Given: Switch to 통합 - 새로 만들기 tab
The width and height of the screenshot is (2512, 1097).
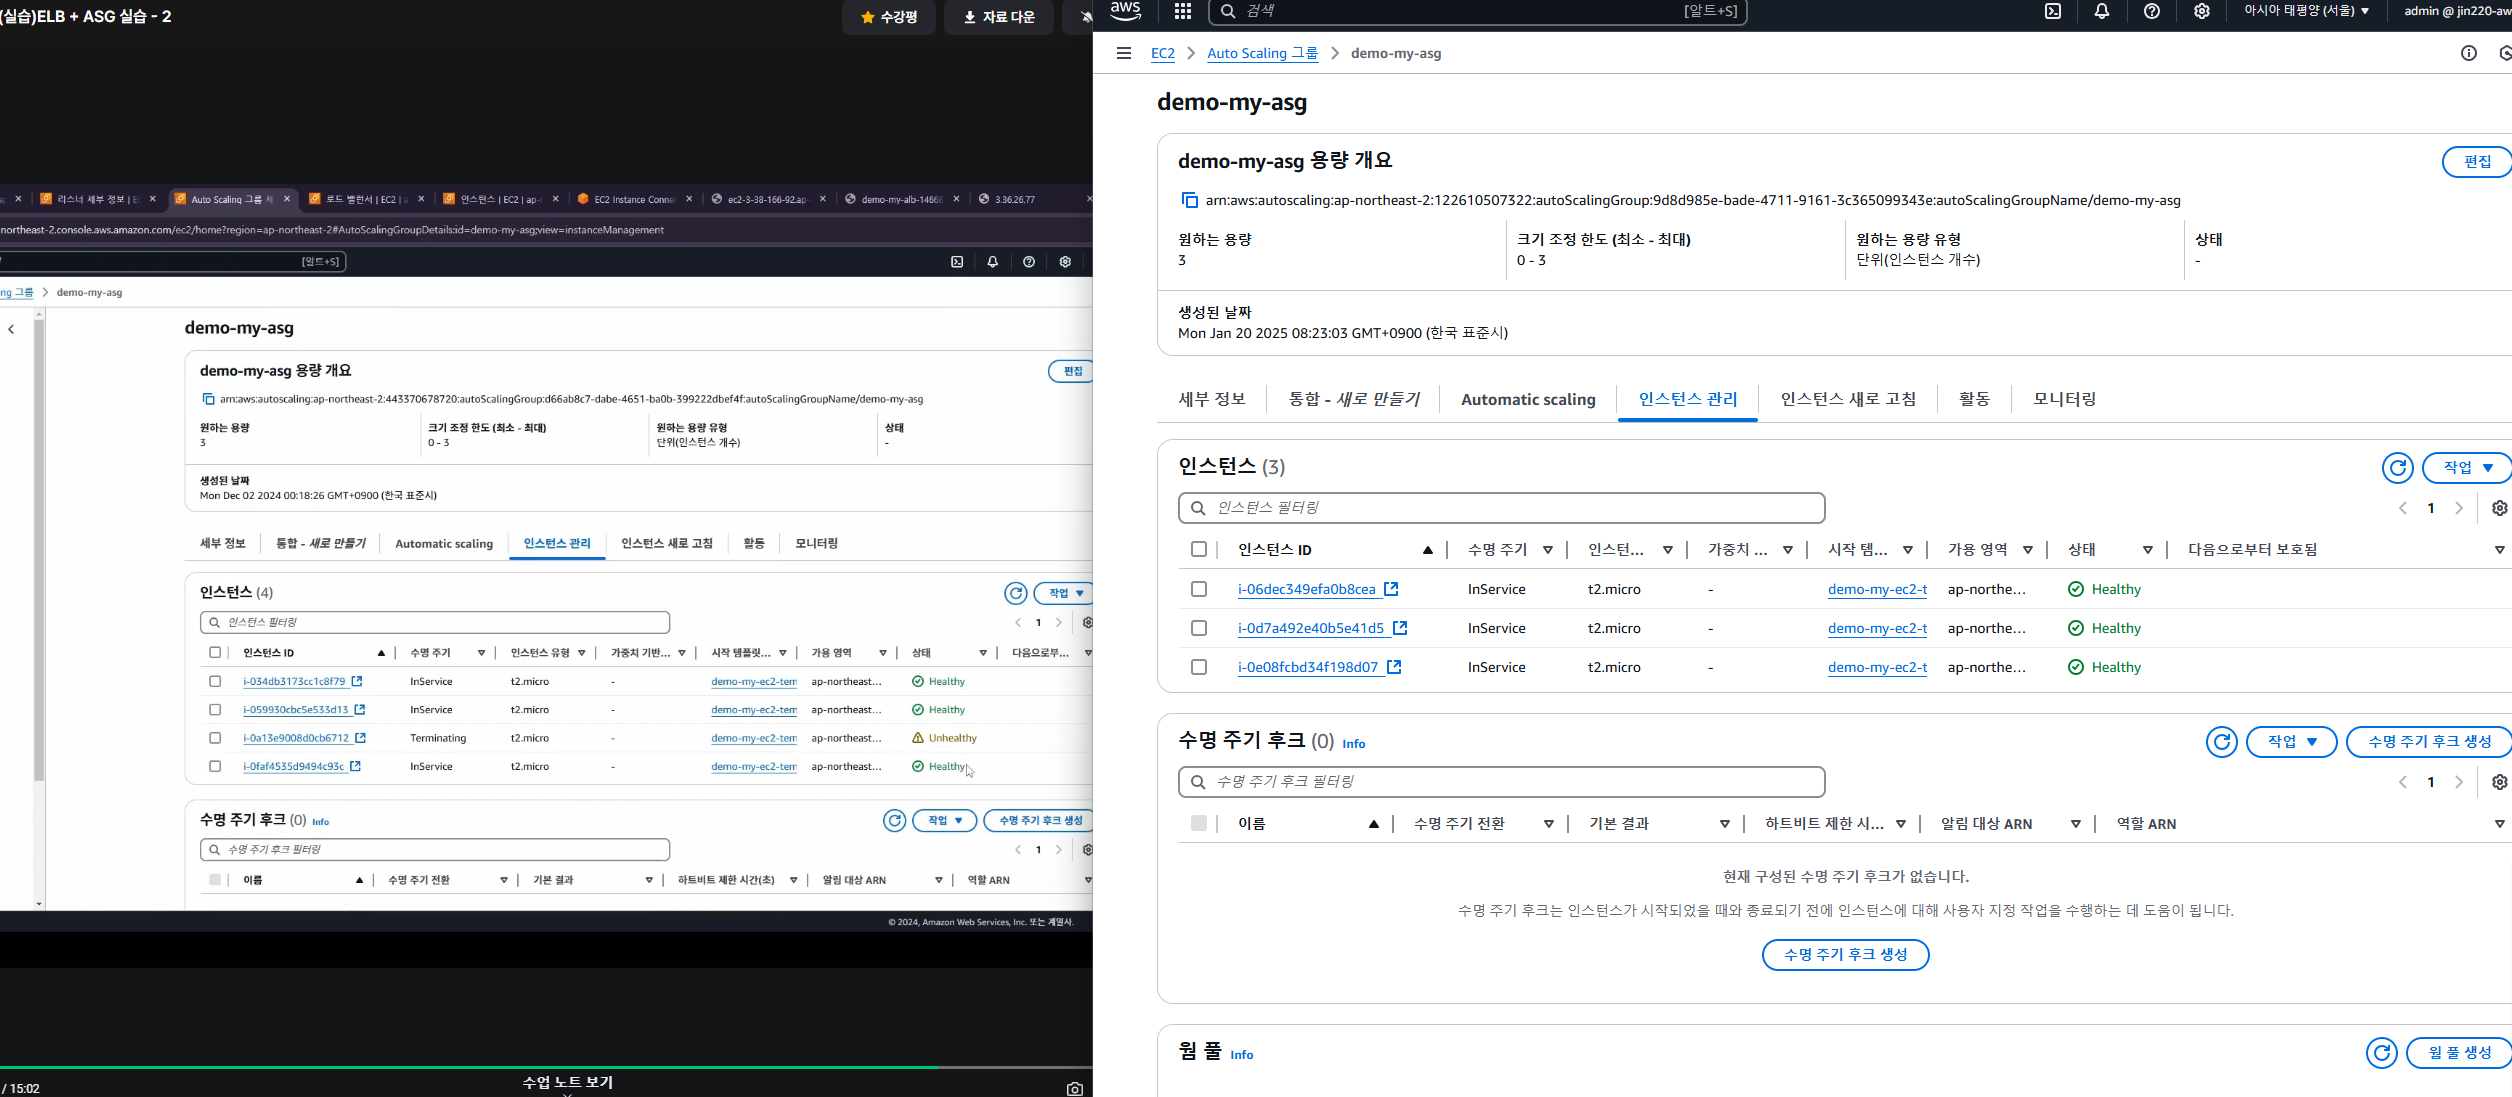Looking at the screenshot, I should point(1353,399).
